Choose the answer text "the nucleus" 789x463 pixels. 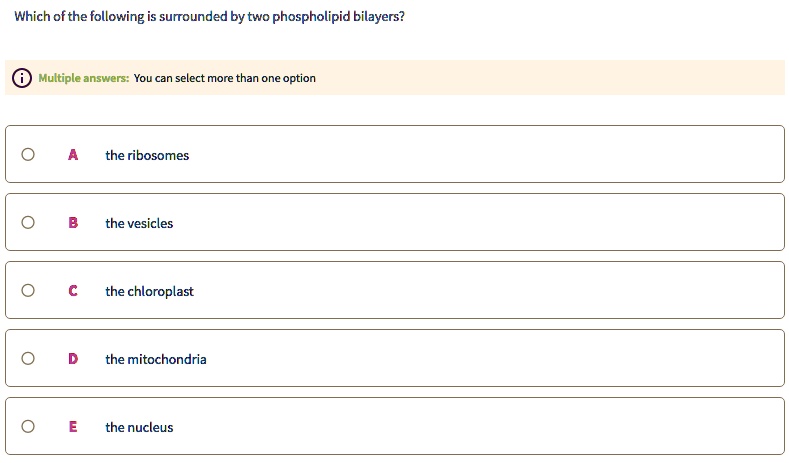pyautogui.click(x=139, y=427)
